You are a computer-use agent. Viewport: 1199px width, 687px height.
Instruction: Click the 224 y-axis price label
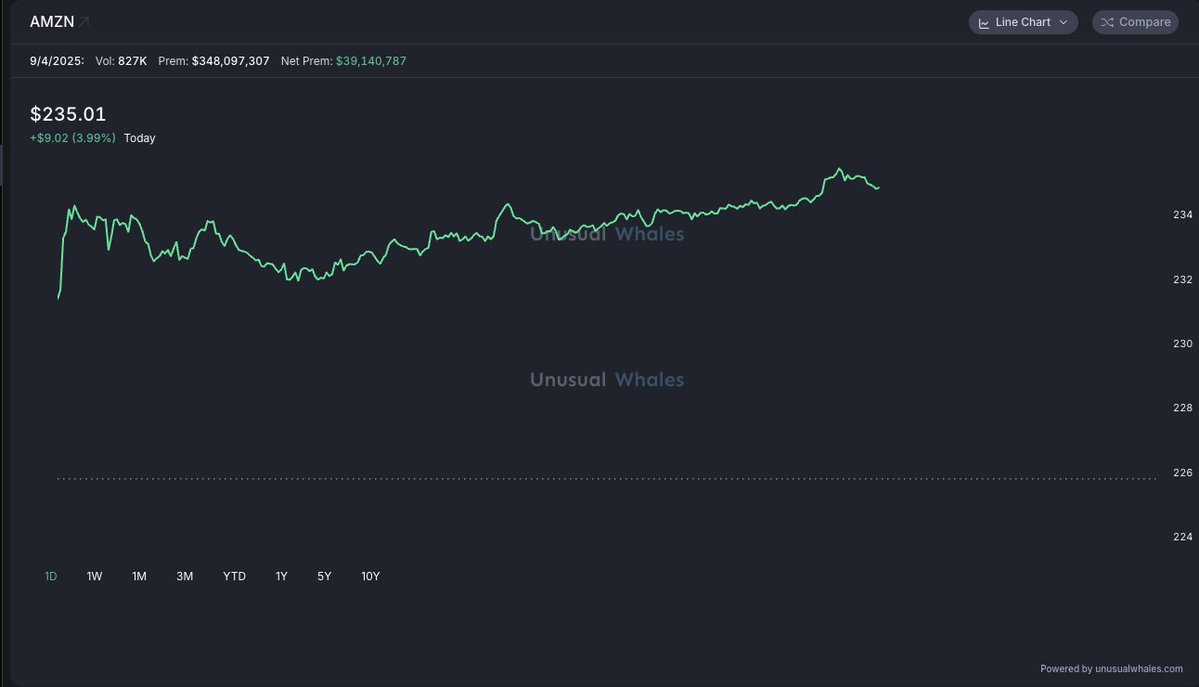point(1182,537)
